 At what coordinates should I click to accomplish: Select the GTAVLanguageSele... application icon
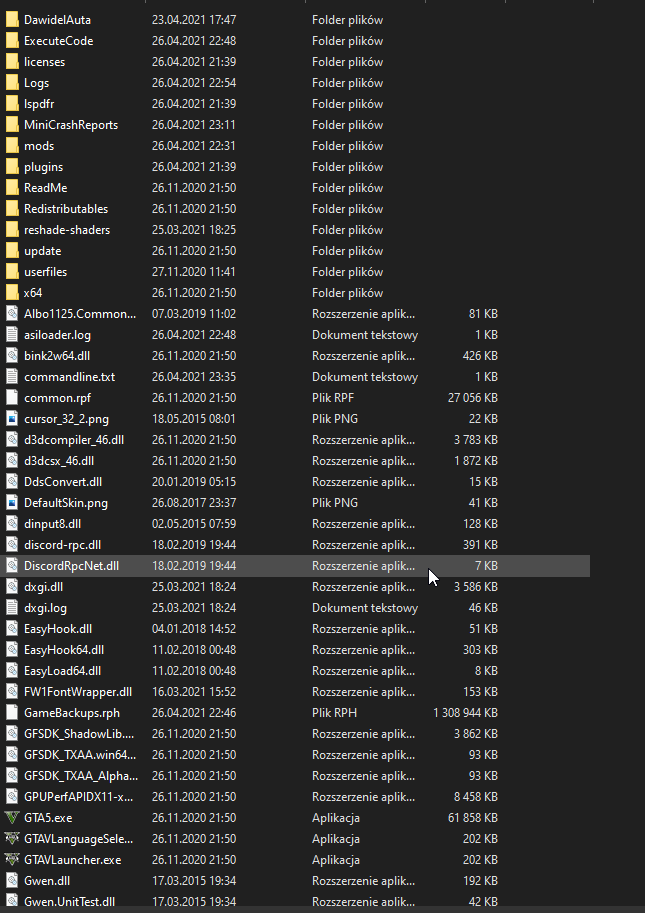point(12,838)
